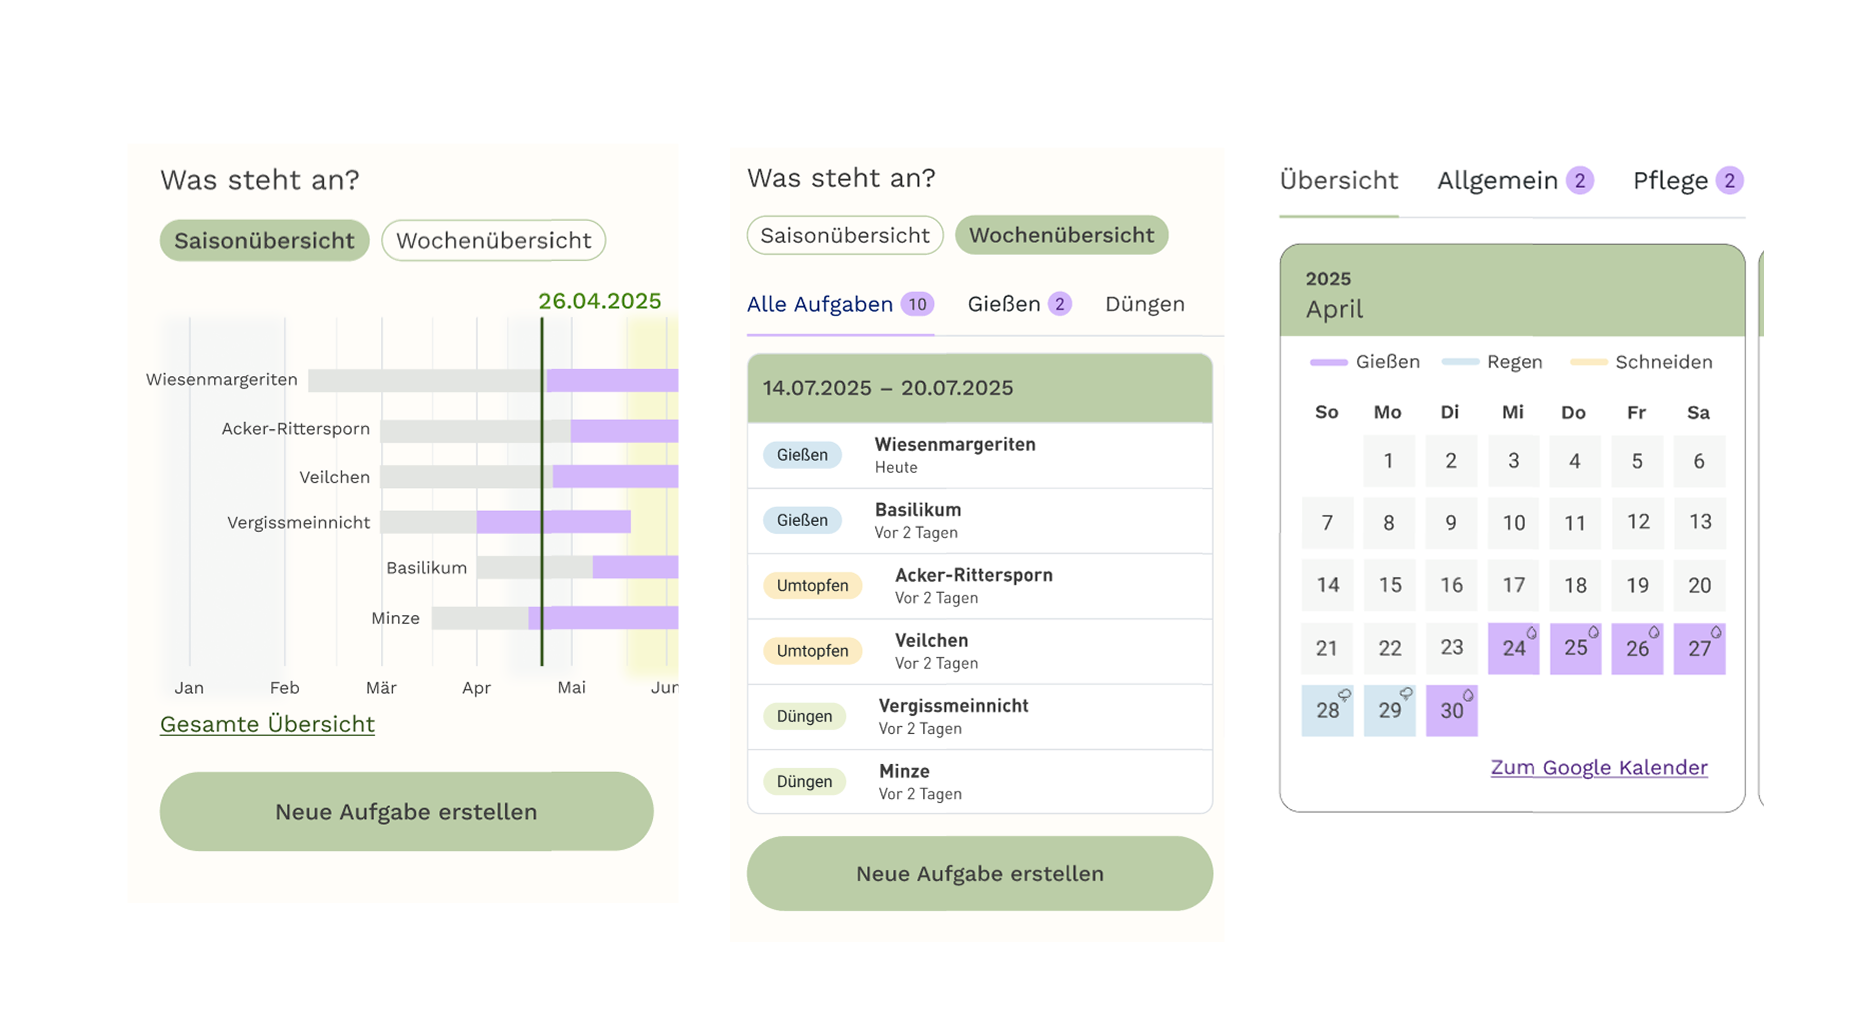Toggle Saisonübersicht in the middle panel

coord(844,236)
